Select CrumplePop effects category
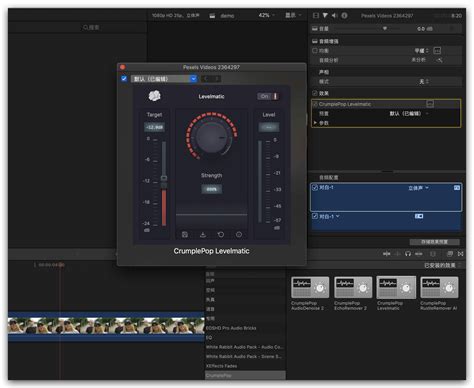 (245, 375)
